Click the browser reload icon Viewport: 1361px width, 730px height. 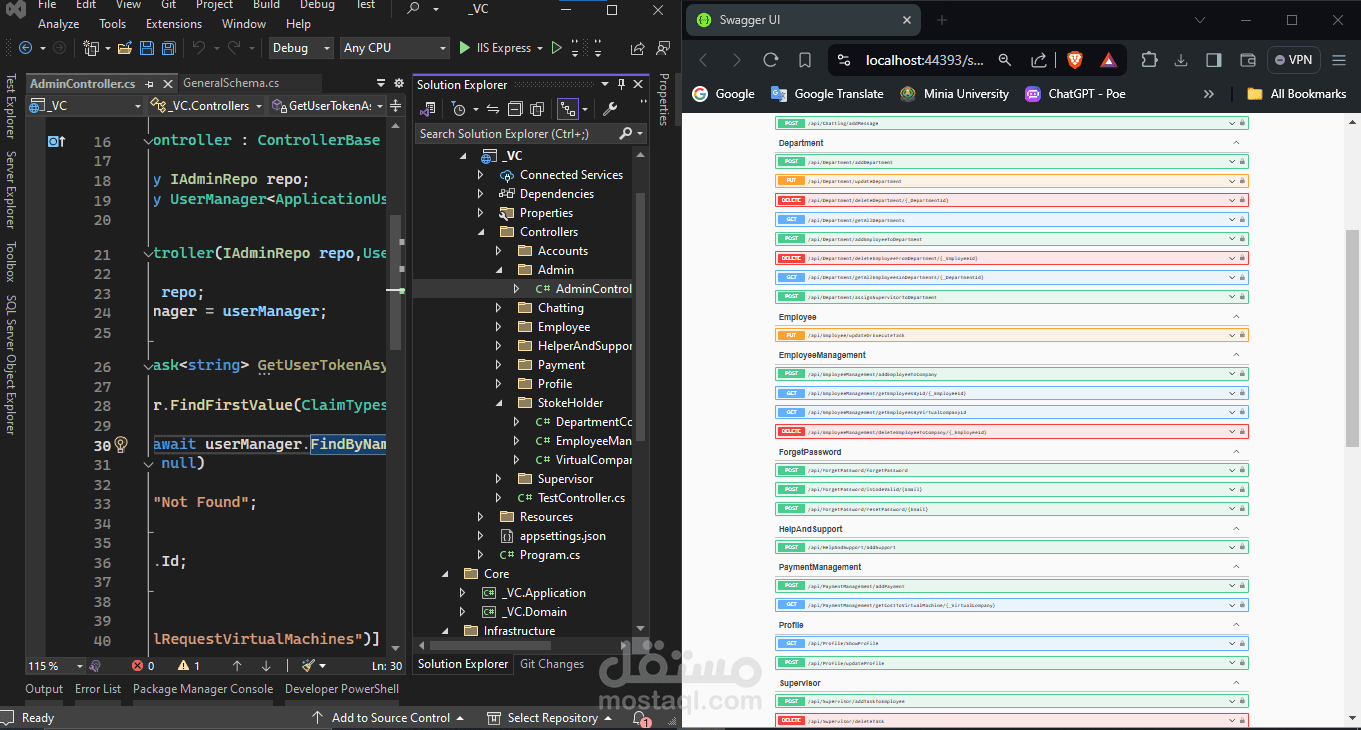(770, 60)
